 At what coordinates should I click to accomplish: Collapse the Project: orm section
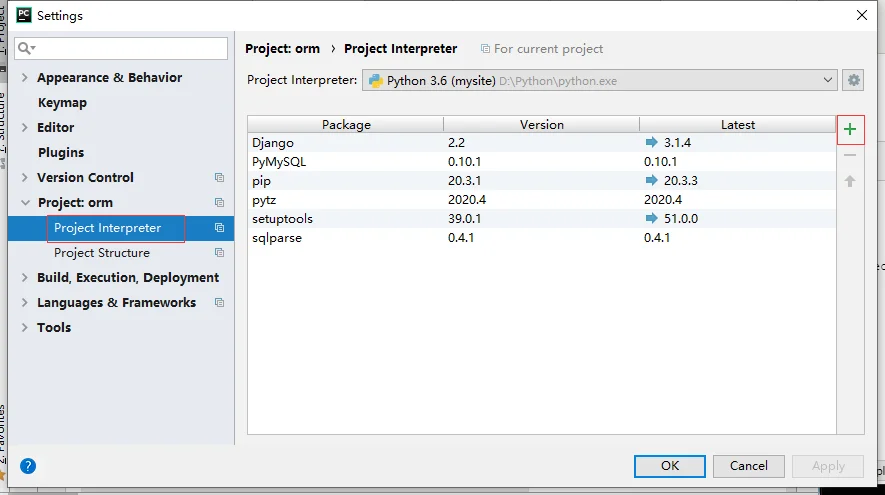click(25, 202)
